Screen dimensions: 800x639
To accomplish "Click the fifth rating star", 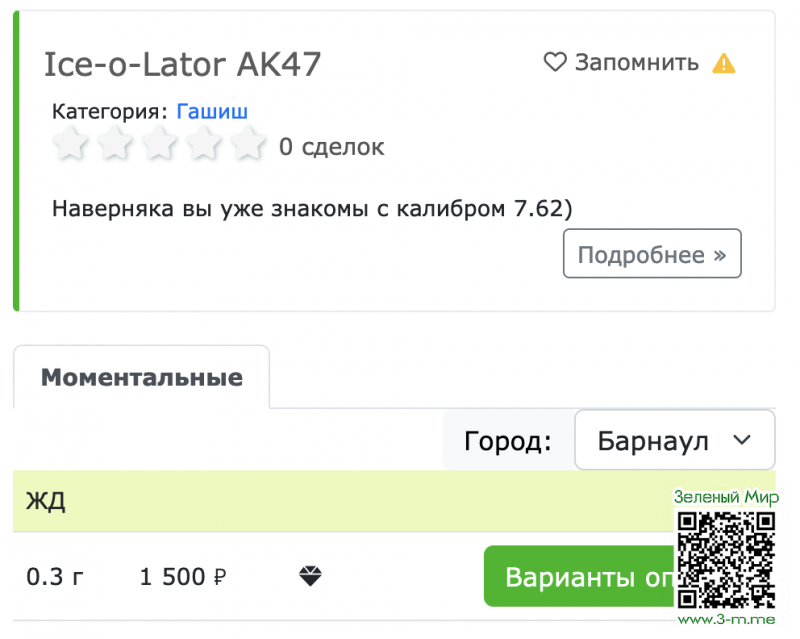I will 247,145.
